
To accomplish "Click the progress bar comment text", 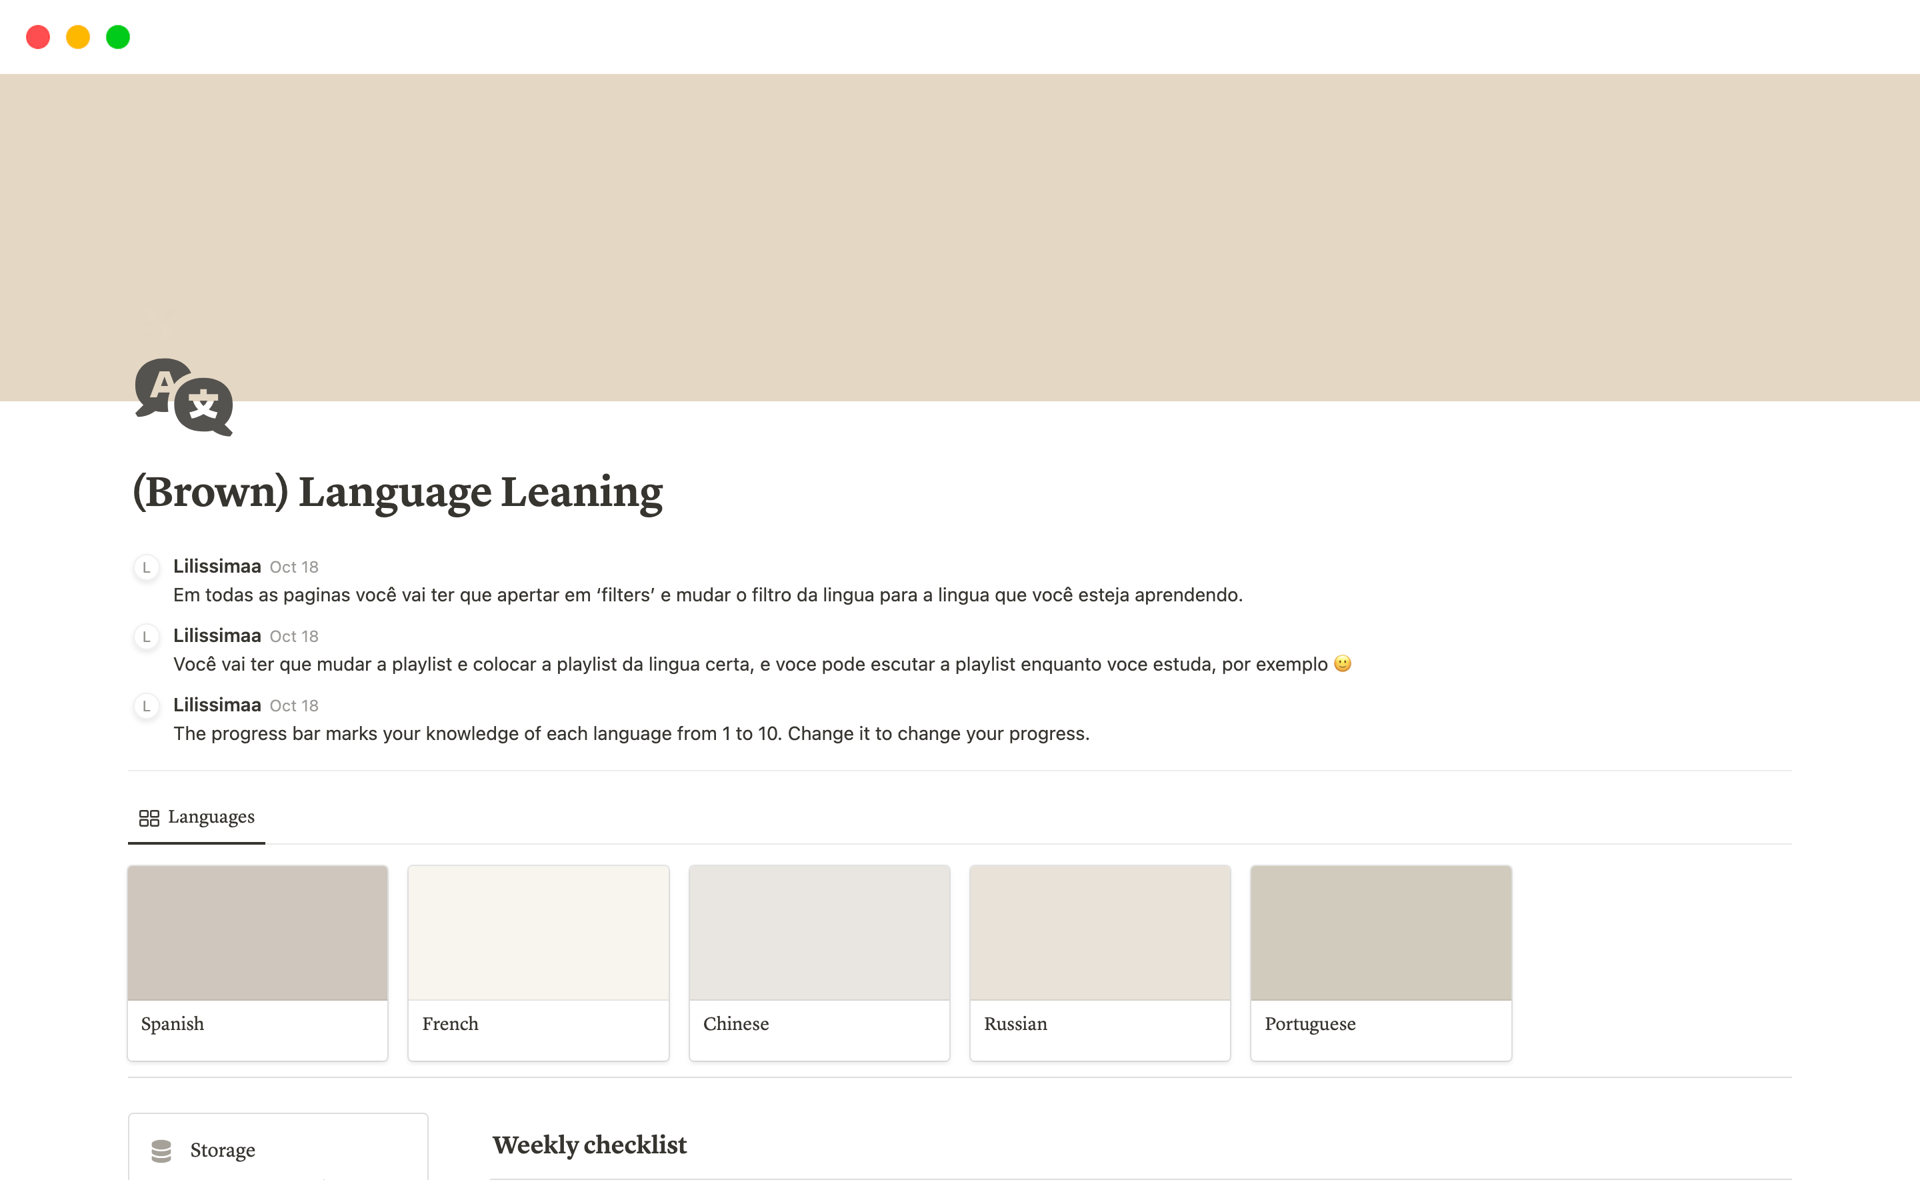I will tap(631, 734).
